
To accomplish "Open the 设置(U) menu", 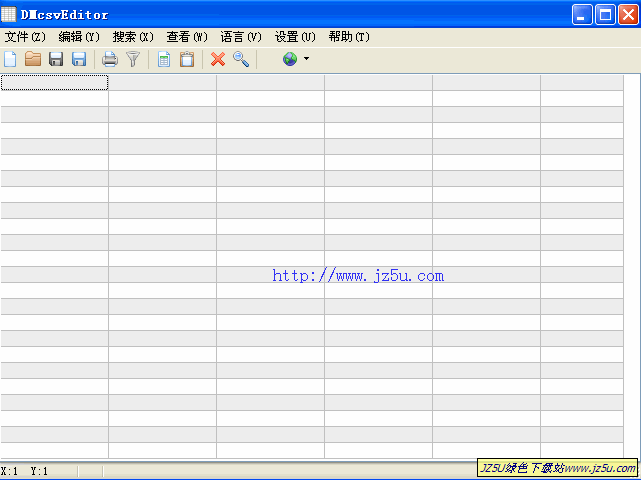I will click(295, 37).
